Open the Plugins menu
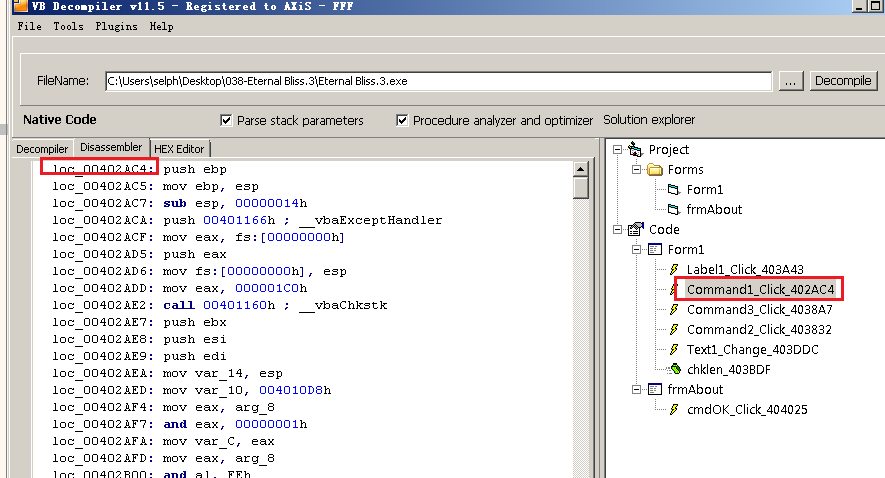 116,26
